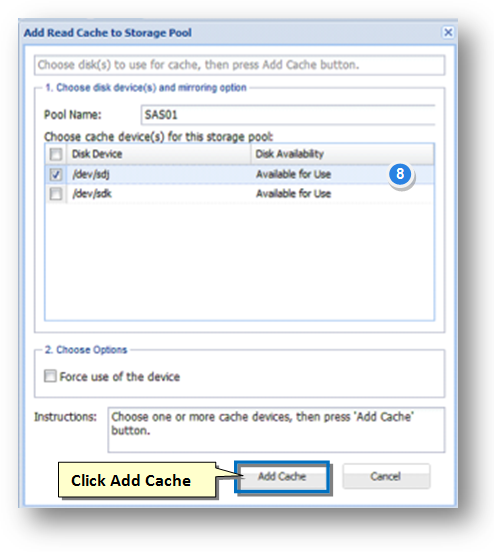Cancel adding the read cache

(386, 477)
